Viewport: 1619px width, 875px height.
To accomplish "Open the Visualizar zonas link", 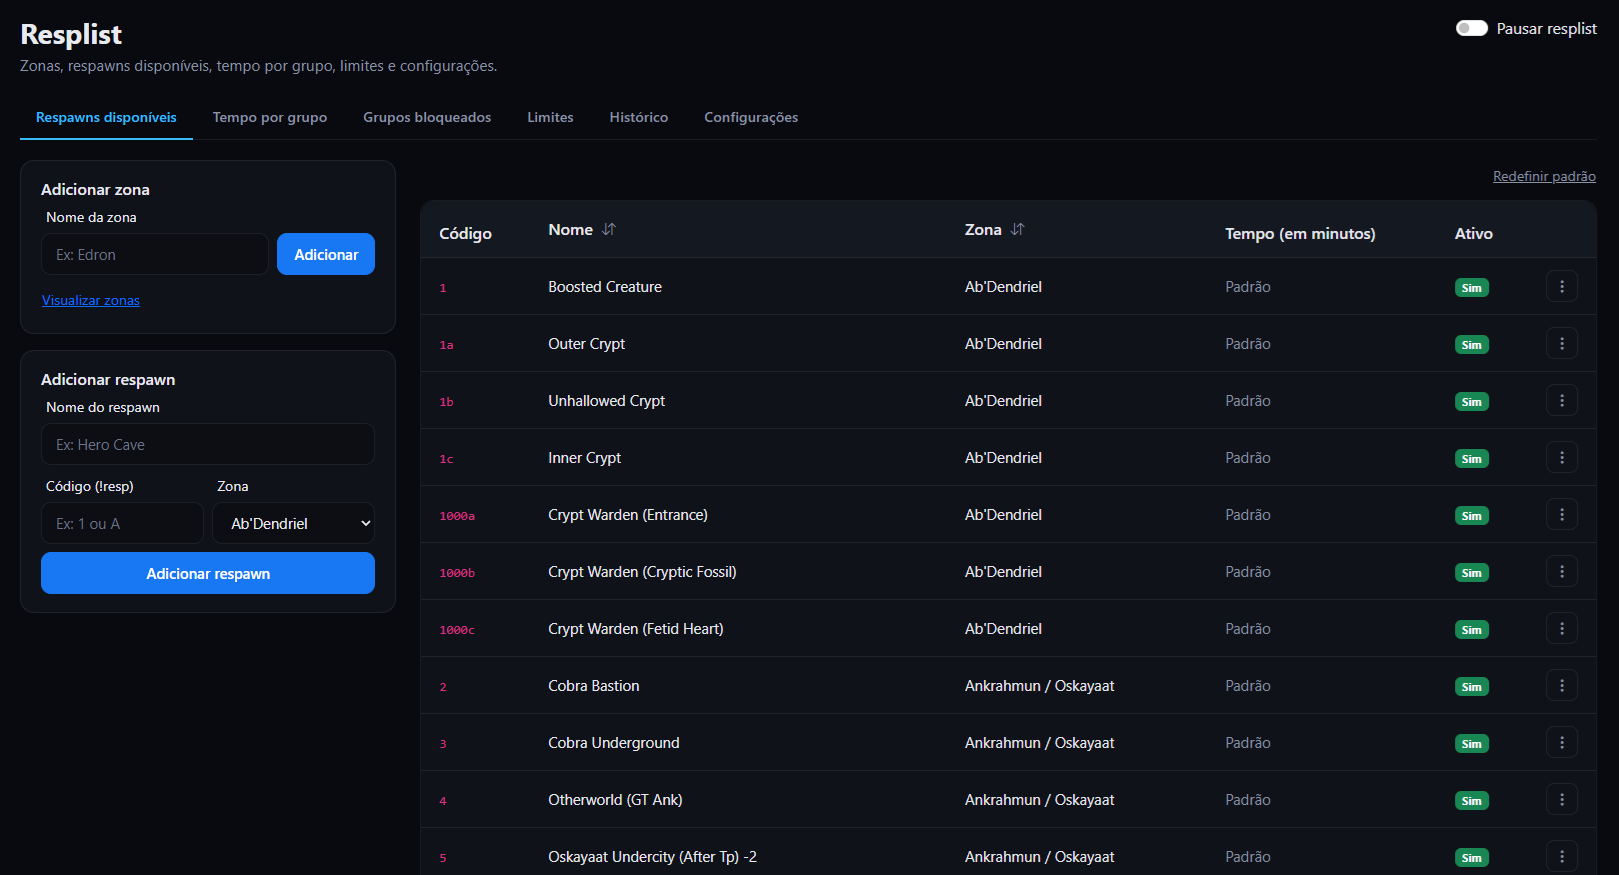I will click(x=91, y=300).
